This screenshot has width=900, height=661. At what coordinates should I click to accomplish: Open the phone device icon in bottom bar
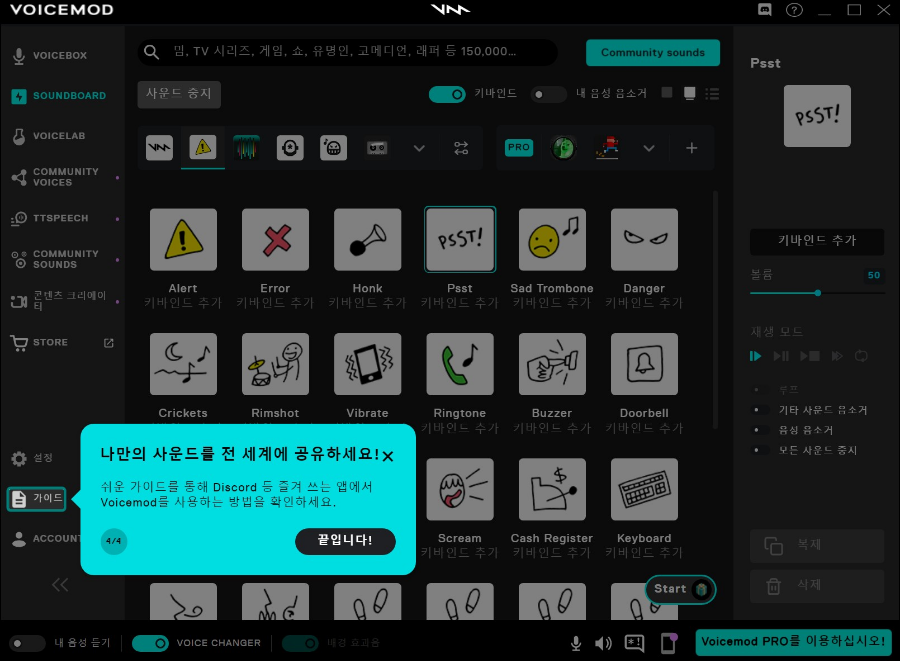click(x=669, y=643)
